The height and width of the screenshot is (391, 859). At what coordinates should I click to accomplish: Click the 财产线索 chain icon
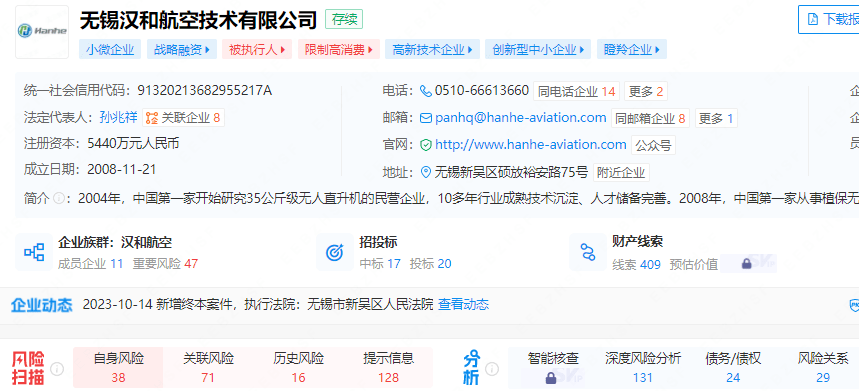pos(588,252)
